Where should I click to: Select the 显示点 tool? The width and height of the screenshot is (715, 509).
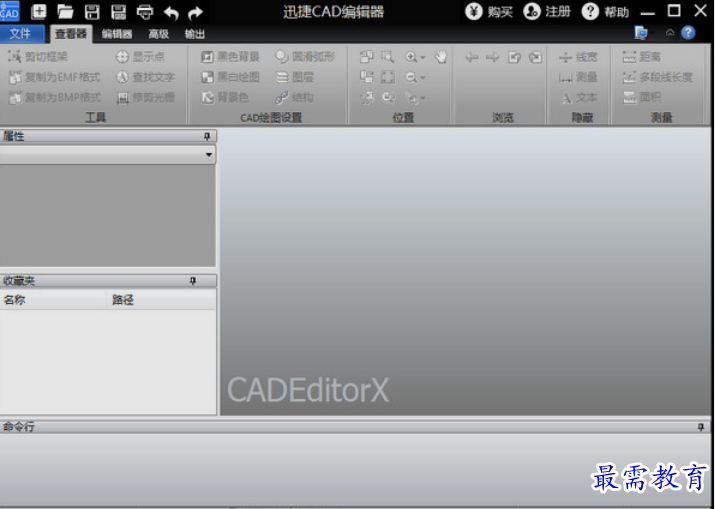pyautogui.click(x=140, y=57)
